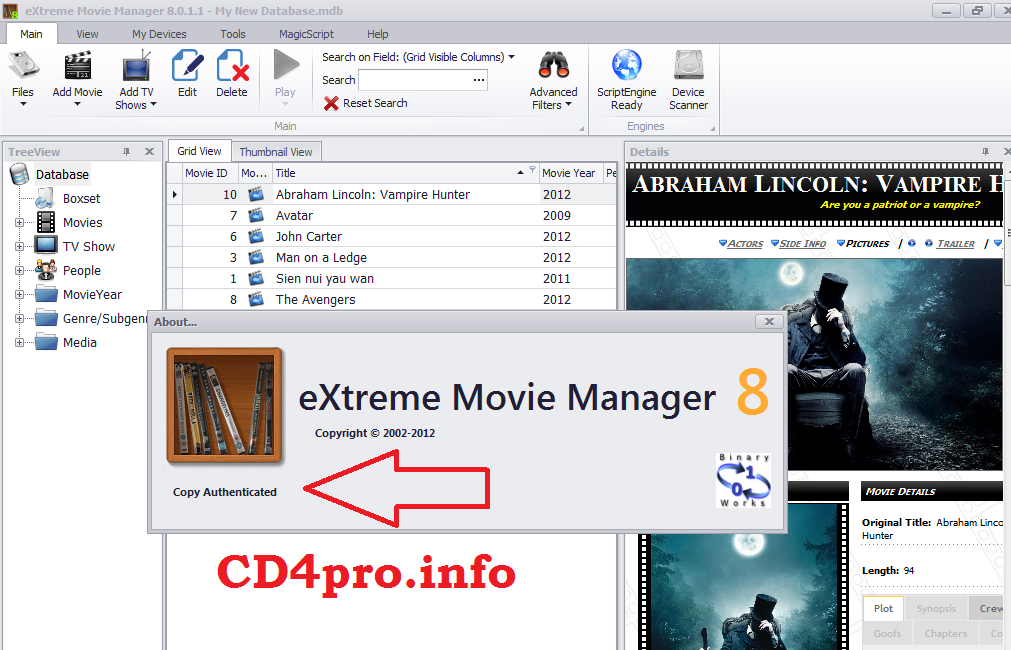Open the Add TV Shows dropdown arrow

pyautogui.click(x=153, y=104)
